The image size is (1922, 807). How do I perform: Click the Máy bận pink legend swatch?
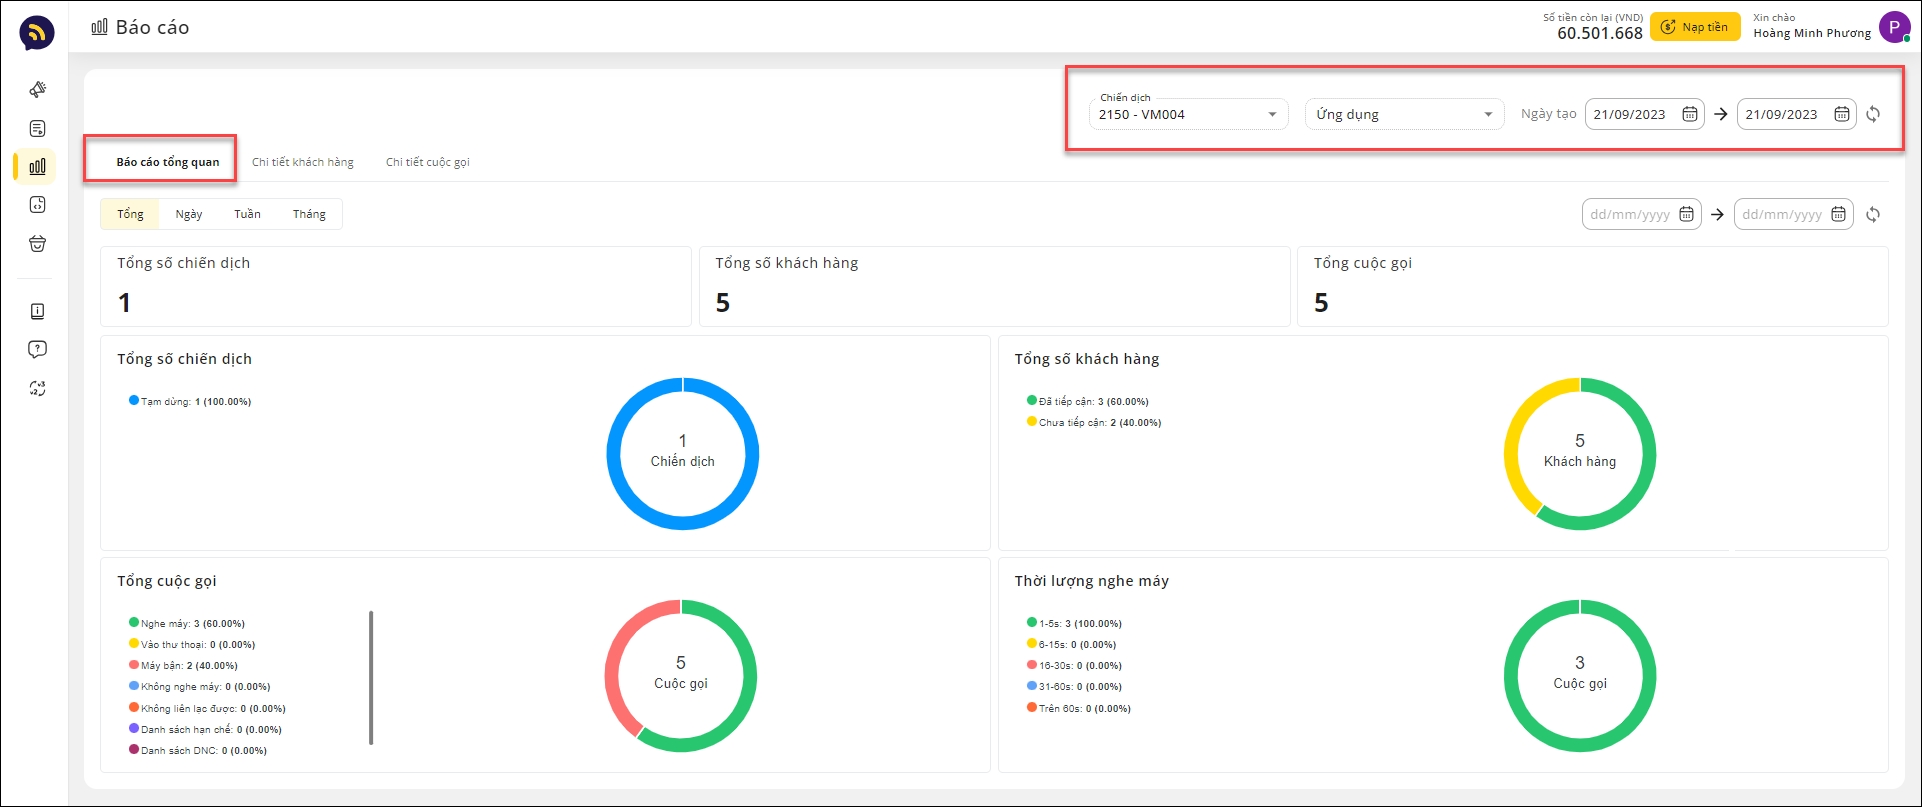134,665
